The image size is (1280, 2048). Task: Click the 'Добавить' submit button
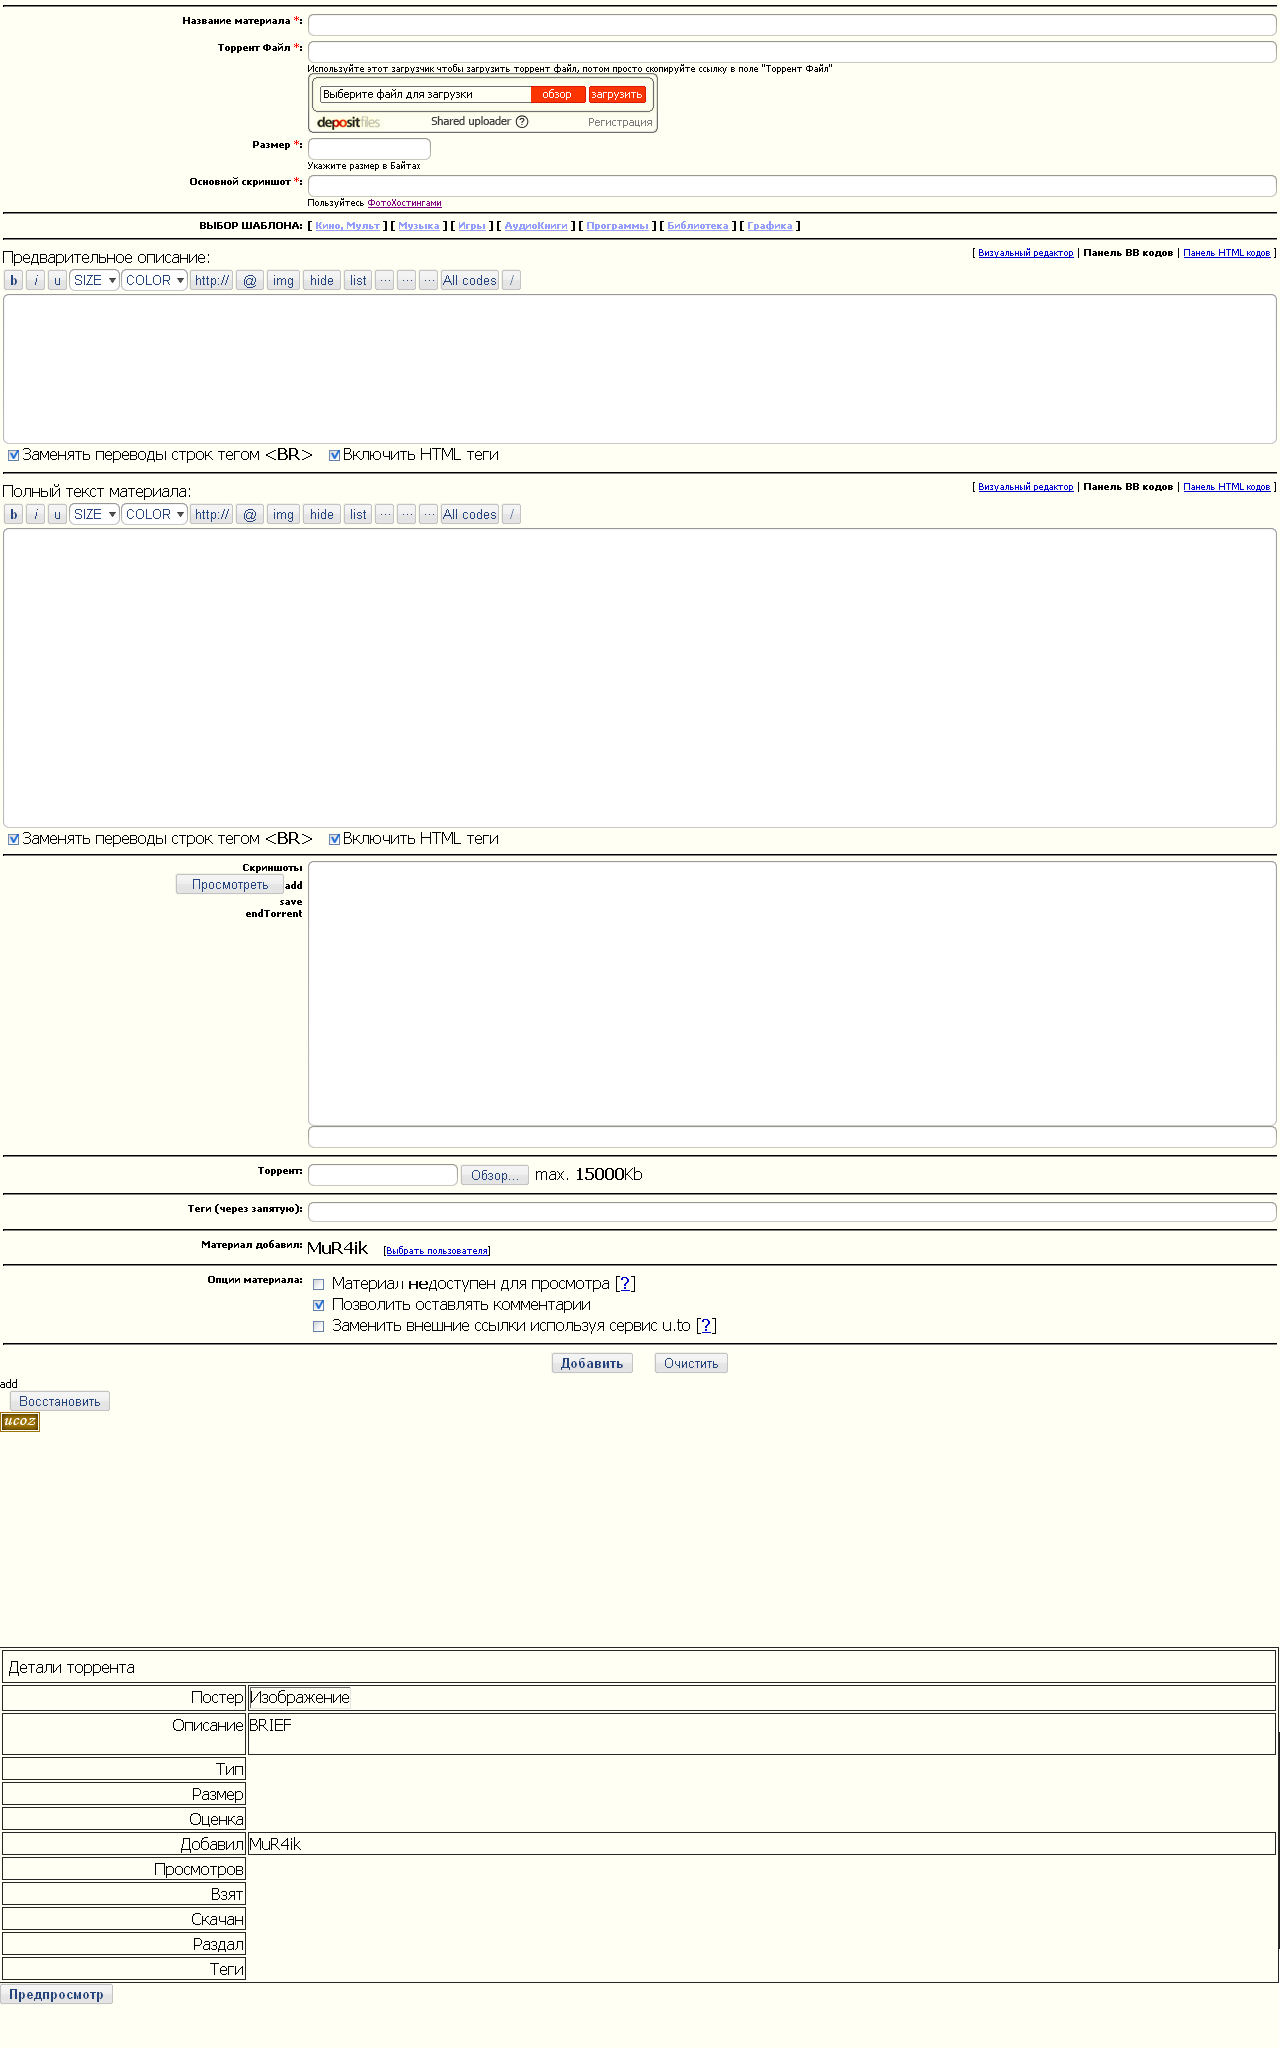tap(591, 1363)
